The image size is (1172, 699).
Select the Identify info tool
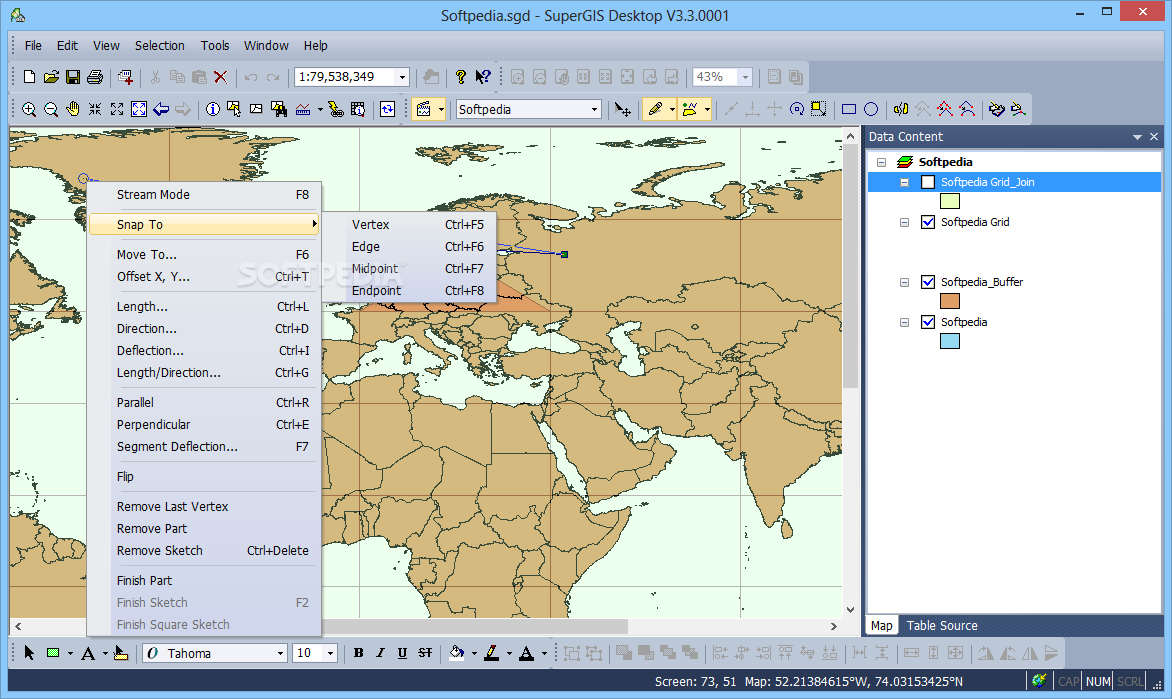[x=213, y=109]
